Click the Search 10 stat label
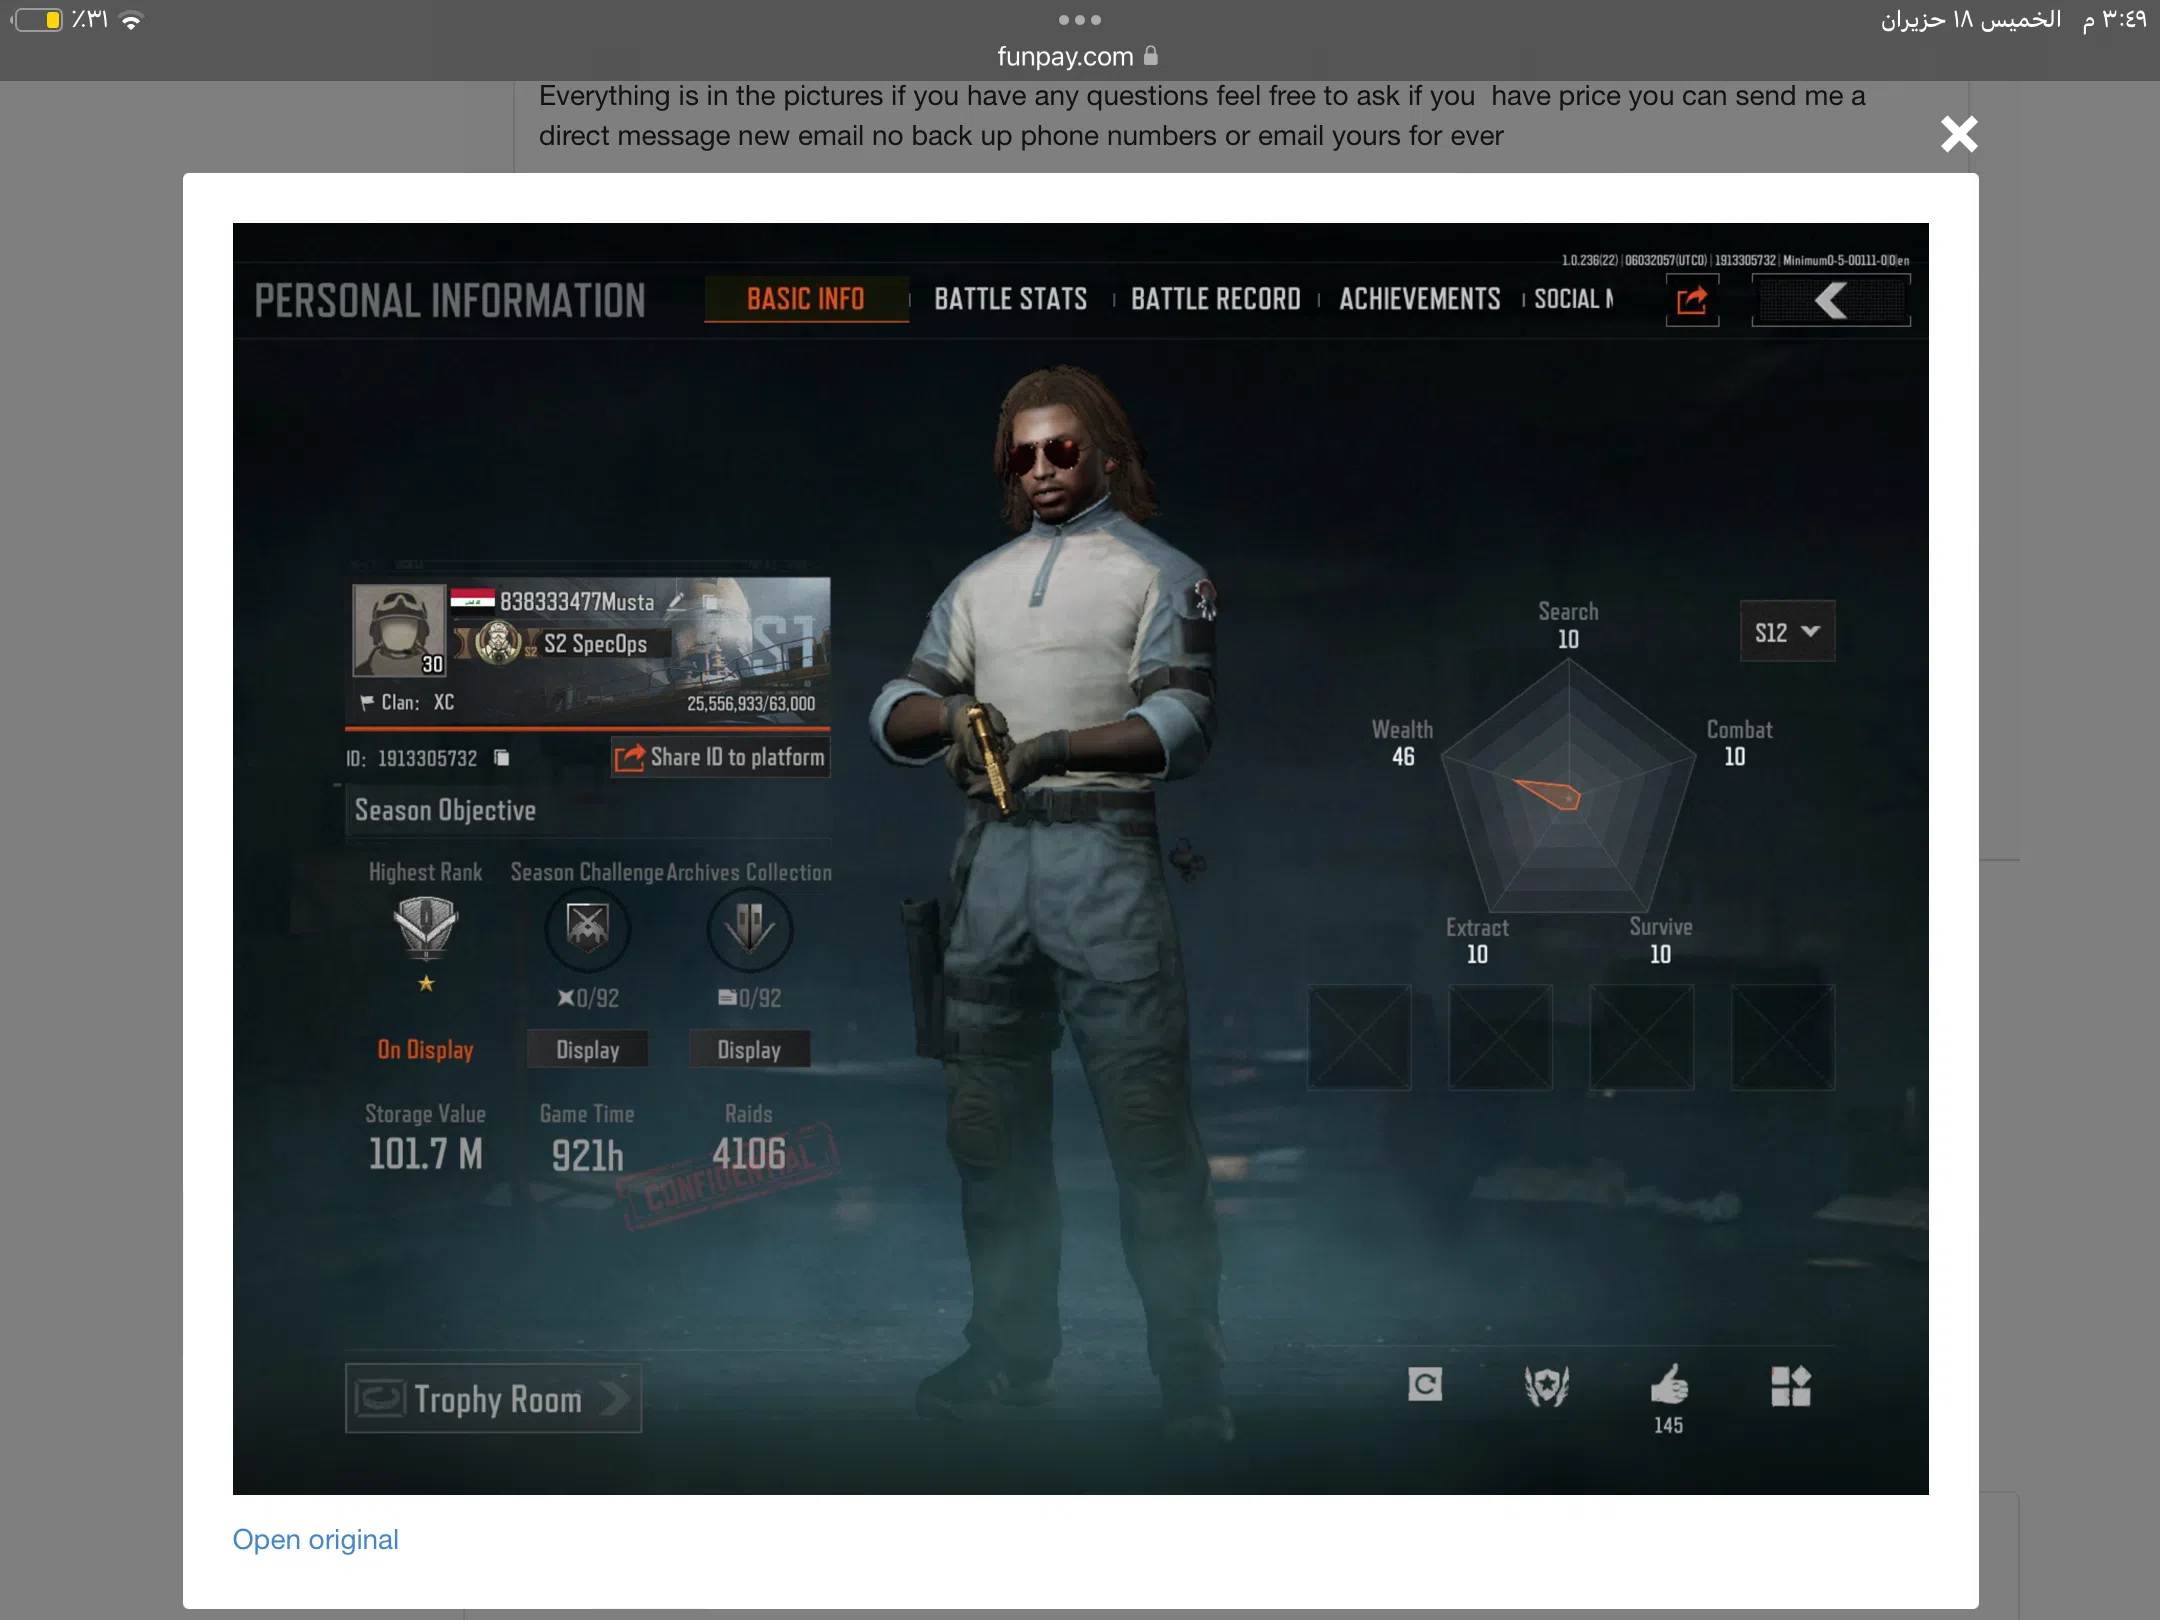This screenshot has width=2160, height=1620. [1568, 625]
